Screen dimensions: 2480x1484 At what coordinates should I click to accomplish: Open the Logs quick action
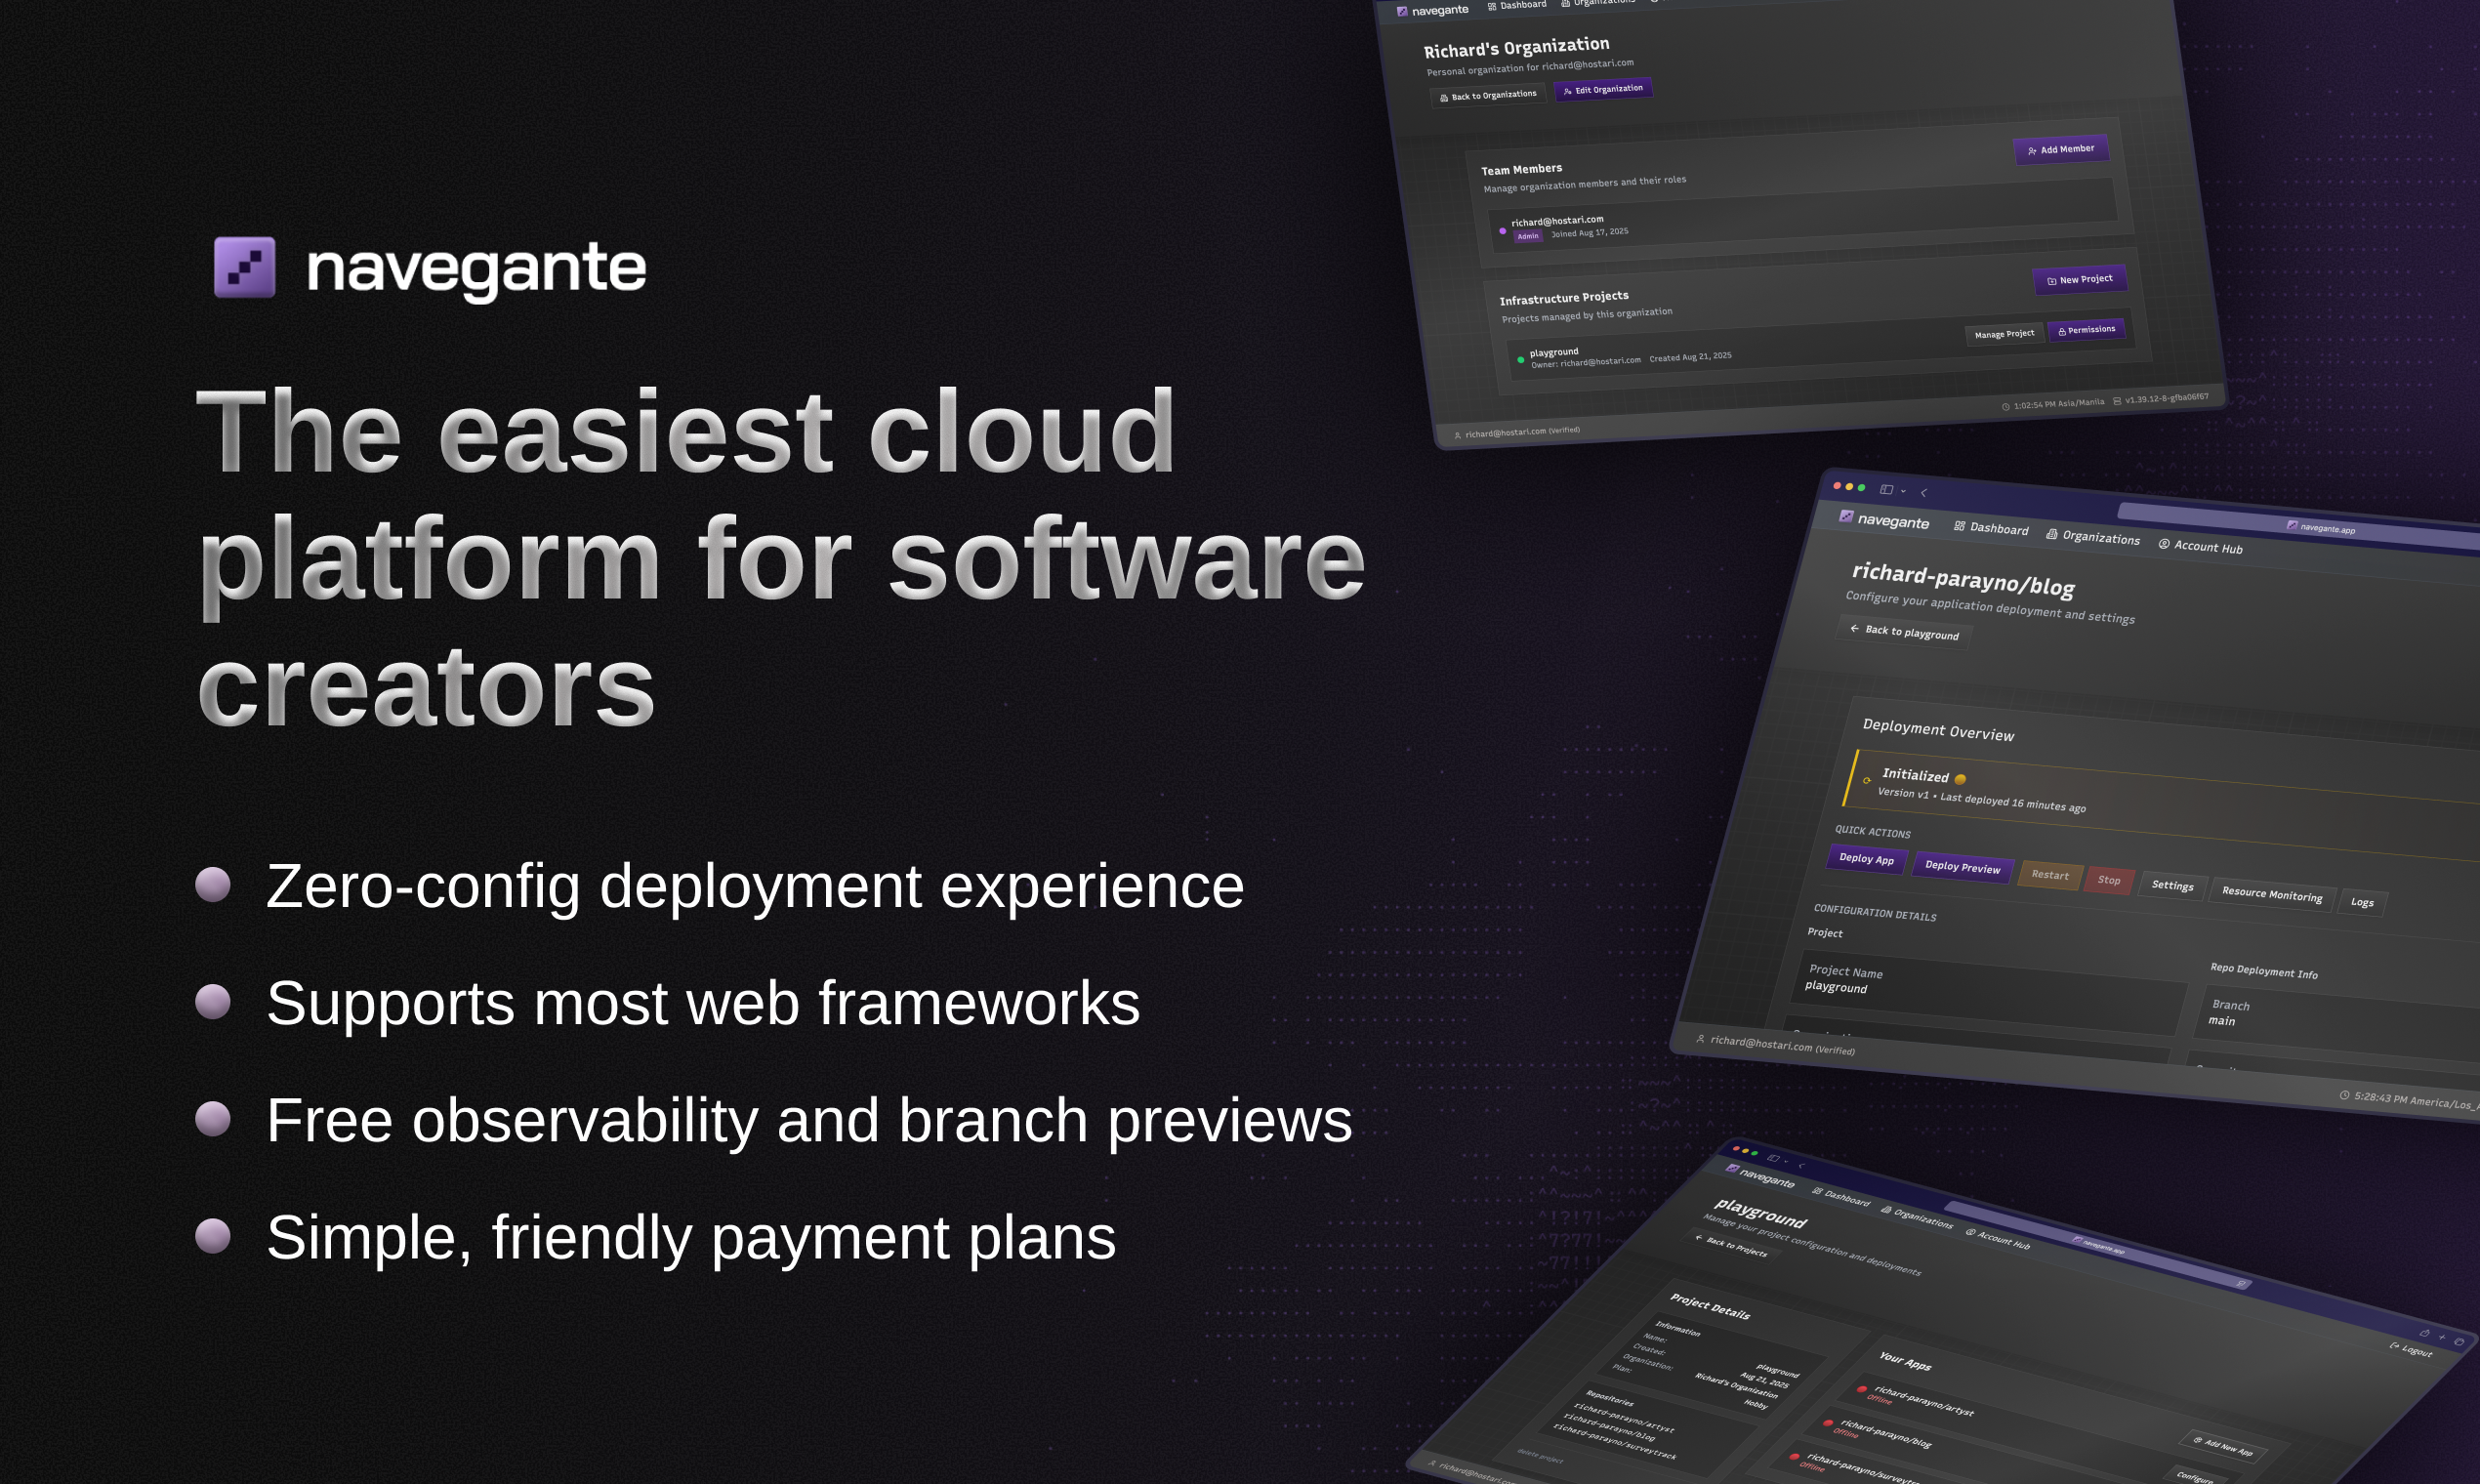coord(2361,902)
